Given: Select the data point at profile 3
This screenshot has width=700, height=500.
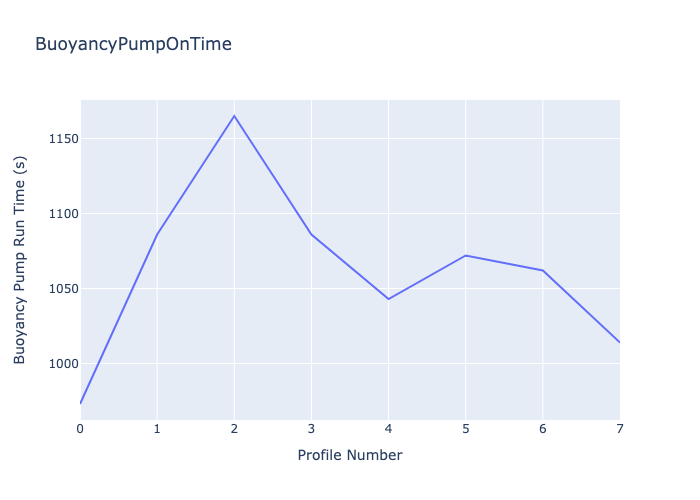Looking at the screenshot, I should [x=311, y=234].
